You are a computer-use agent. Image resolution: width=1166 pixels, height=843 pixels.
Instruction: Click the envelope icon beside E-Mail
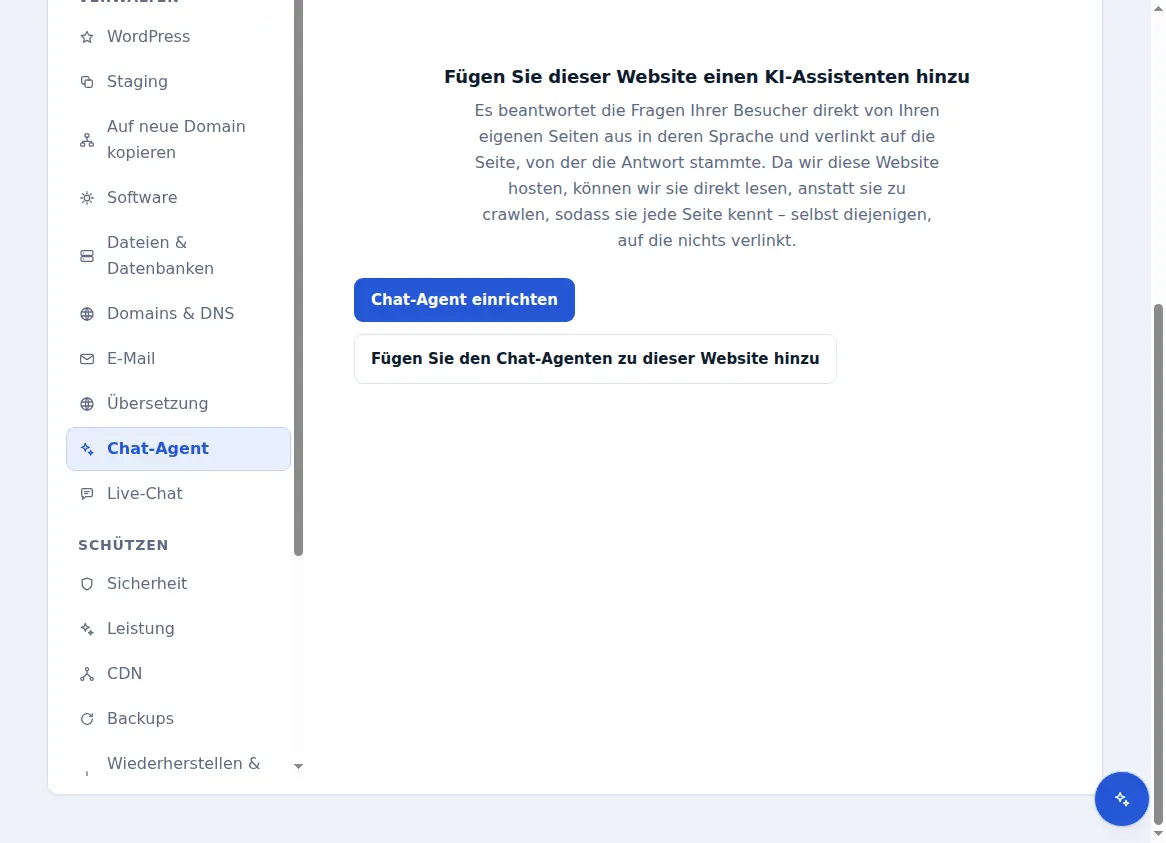[x=87, y=359]
